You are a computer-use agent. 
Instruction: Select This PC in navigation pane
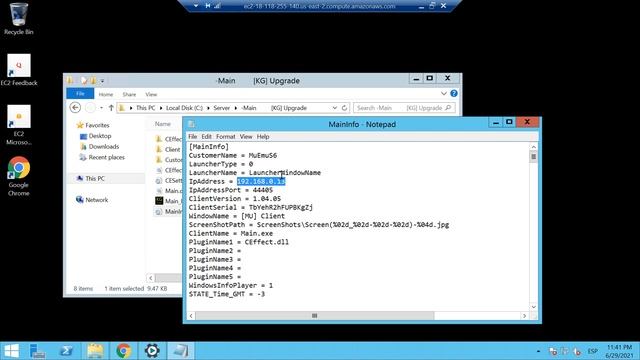95,178
